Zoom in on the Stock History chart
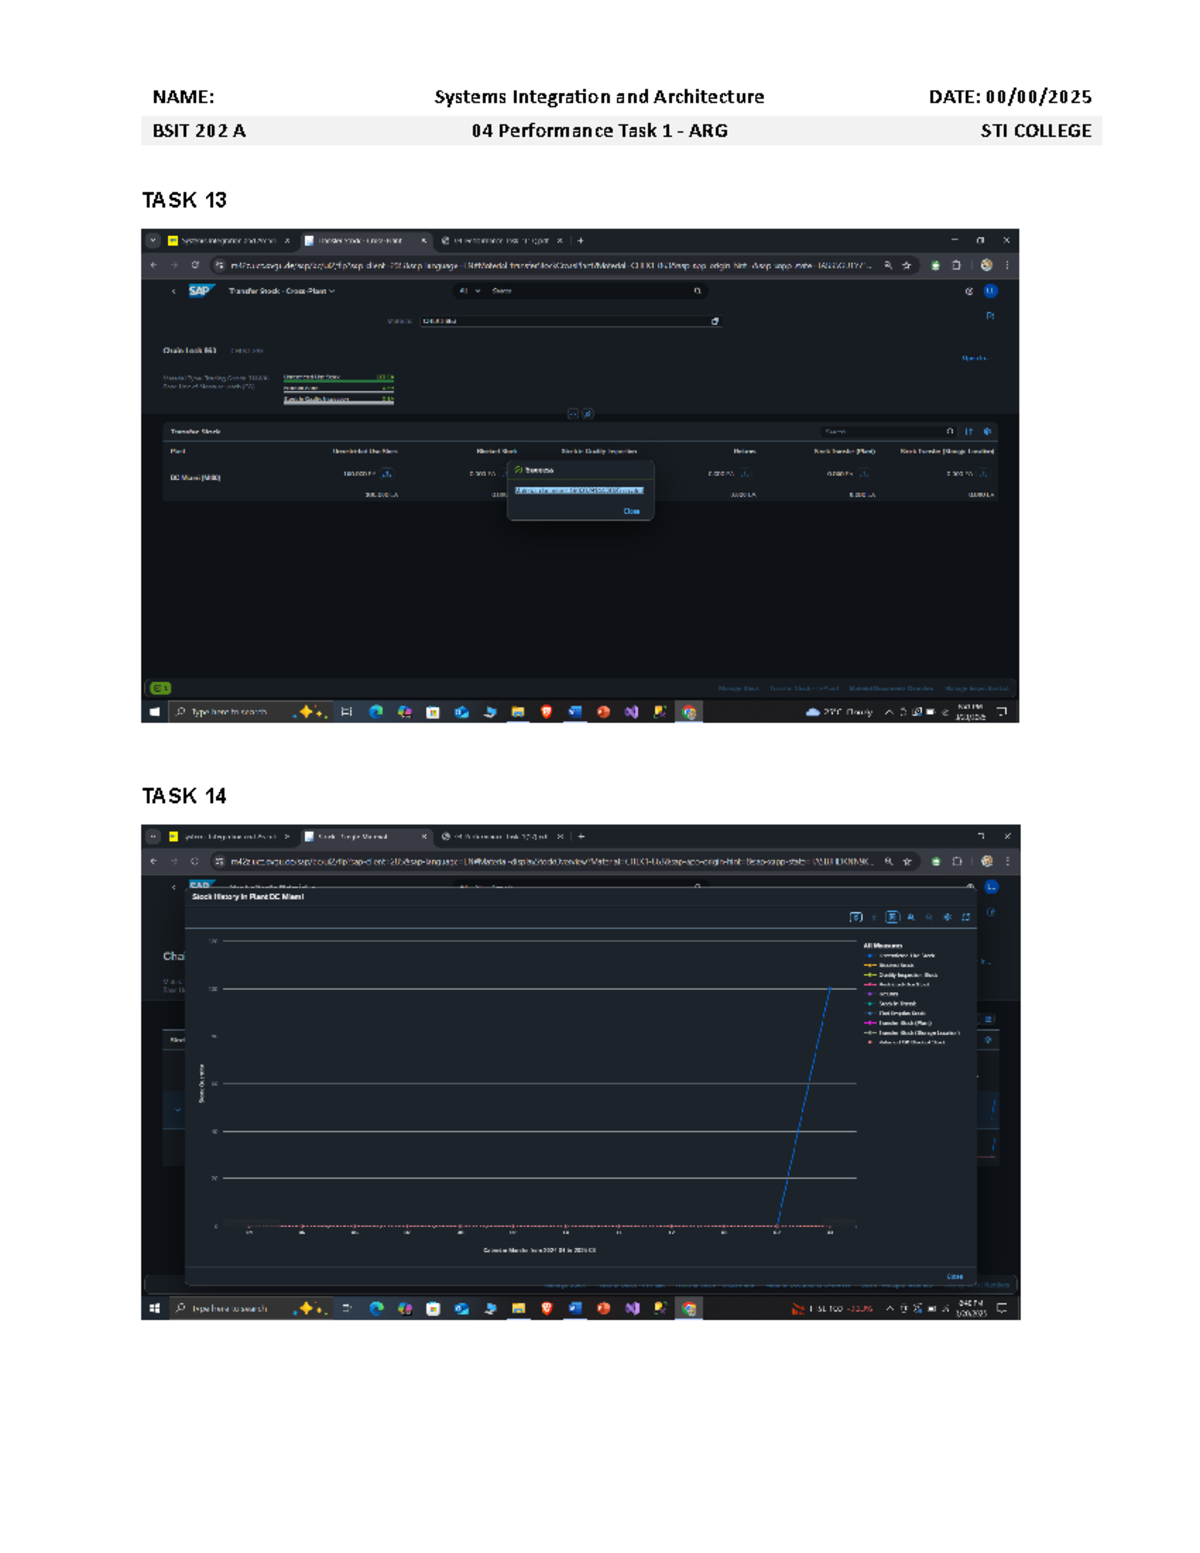The width and height of the screenshot is (1200, 1553). click(x=911, y=917)
